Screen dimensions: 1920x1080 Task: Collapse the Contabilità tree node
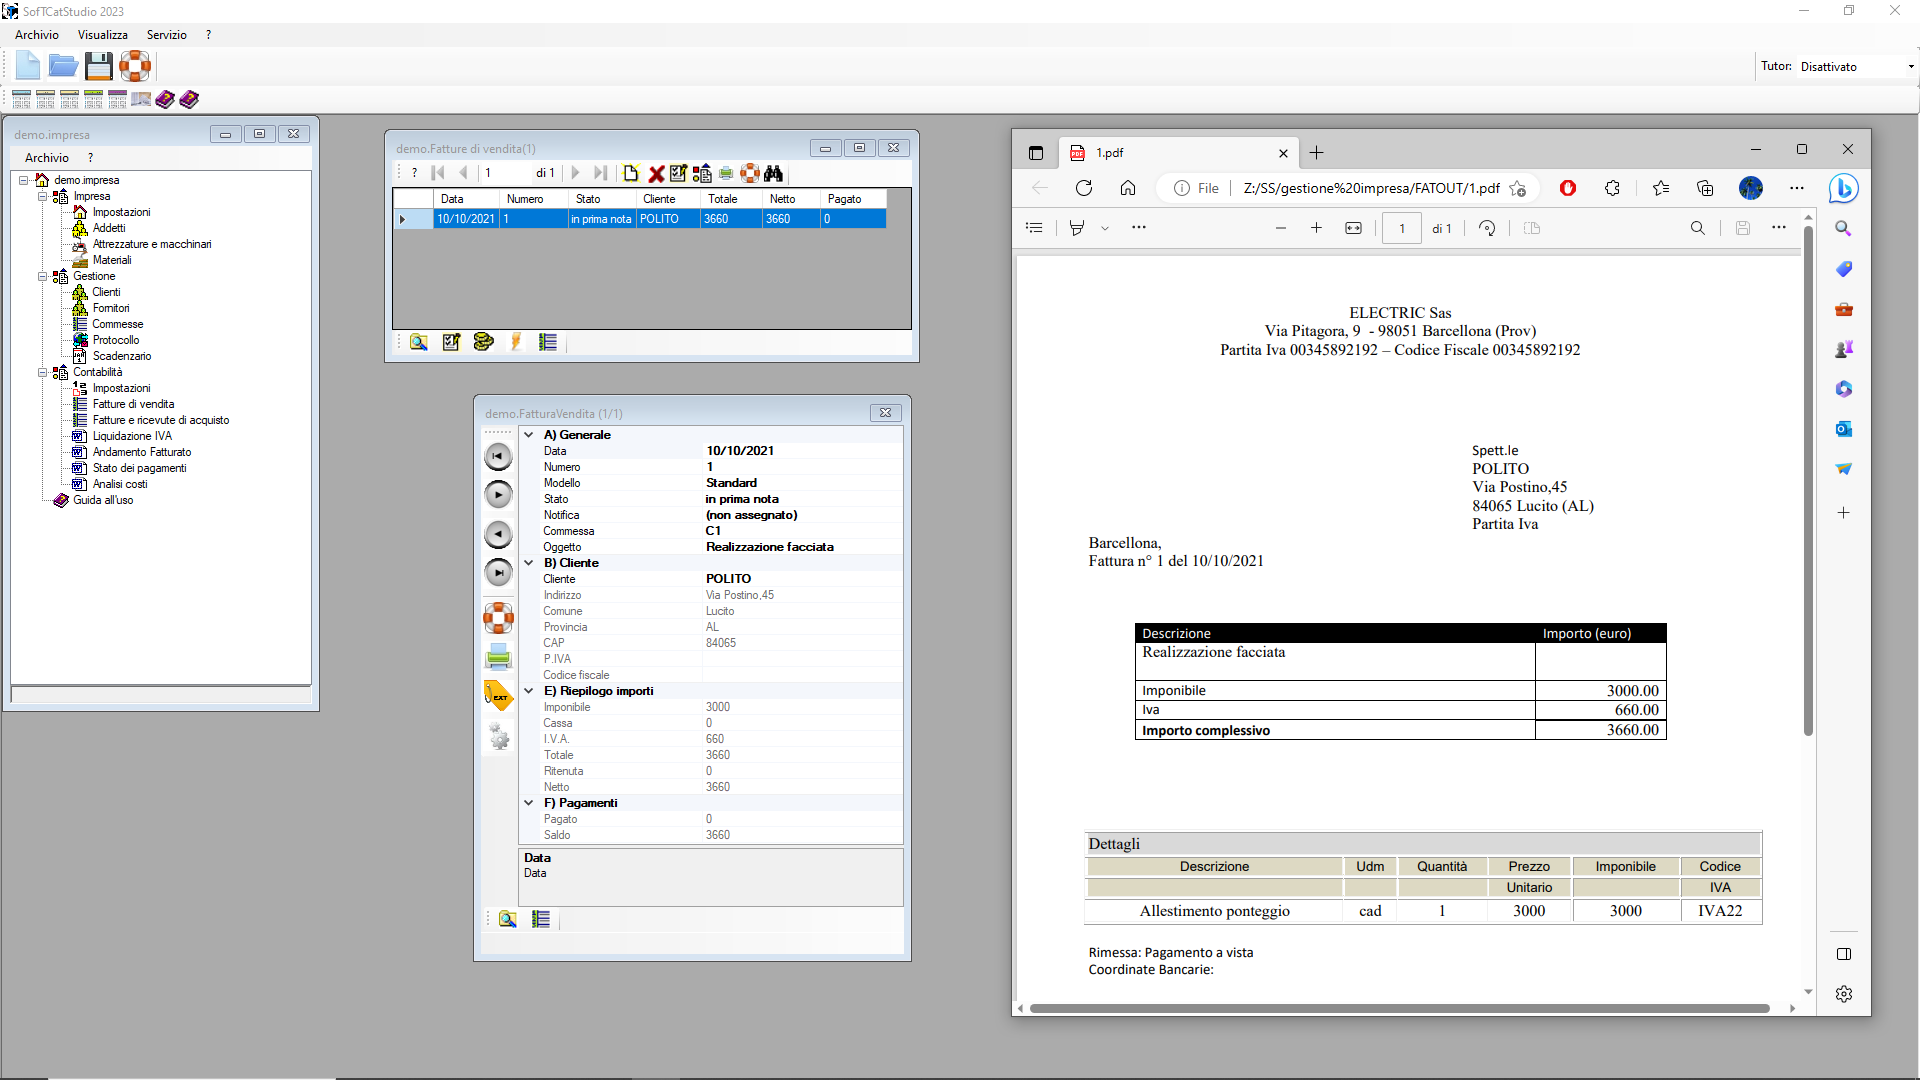[42, 372]
